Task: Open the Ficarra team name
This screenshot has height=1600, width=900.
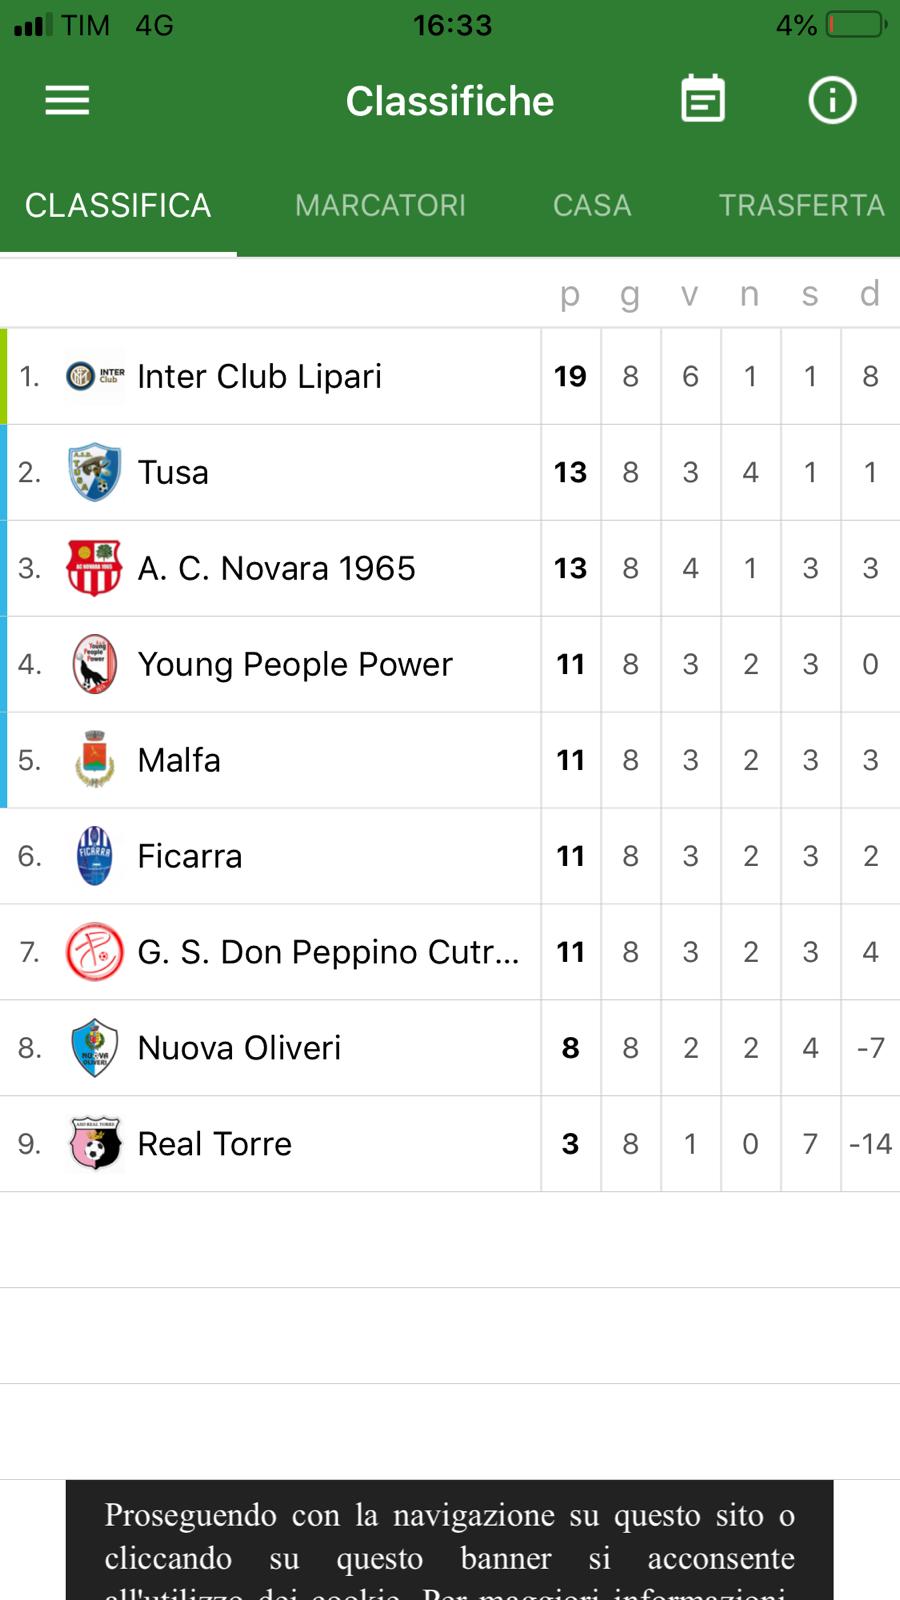Action: pyautogui.click(x=190, y=856)
